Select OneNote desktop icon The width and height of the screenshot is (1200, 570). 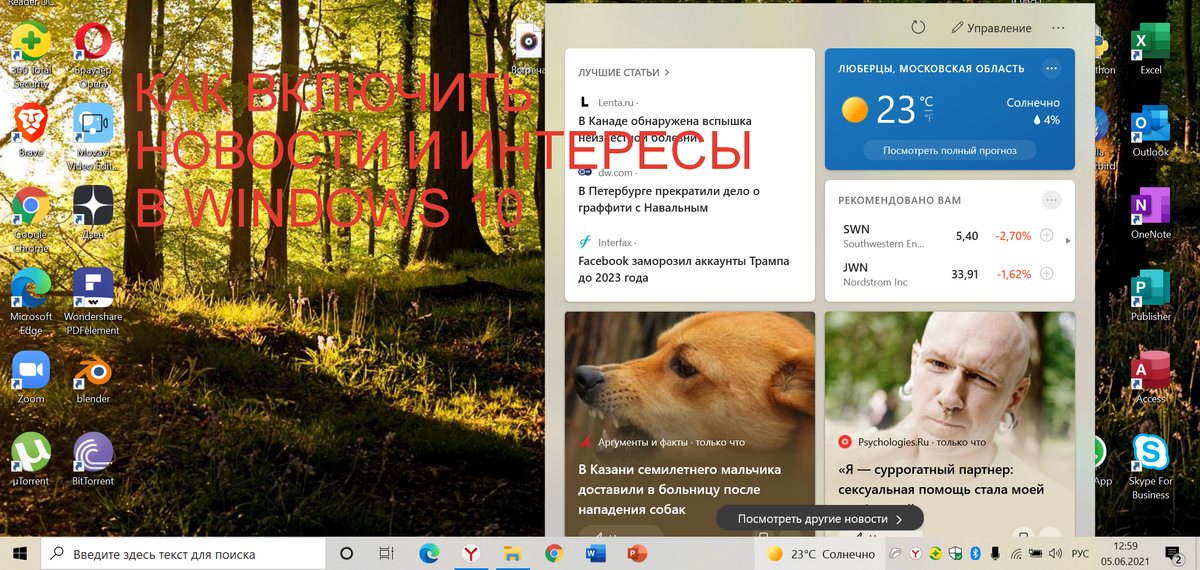tap(1150, 214)
